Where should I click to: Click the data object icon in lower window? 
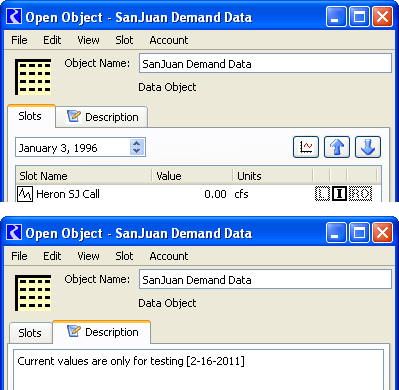[x=33, y=293]
